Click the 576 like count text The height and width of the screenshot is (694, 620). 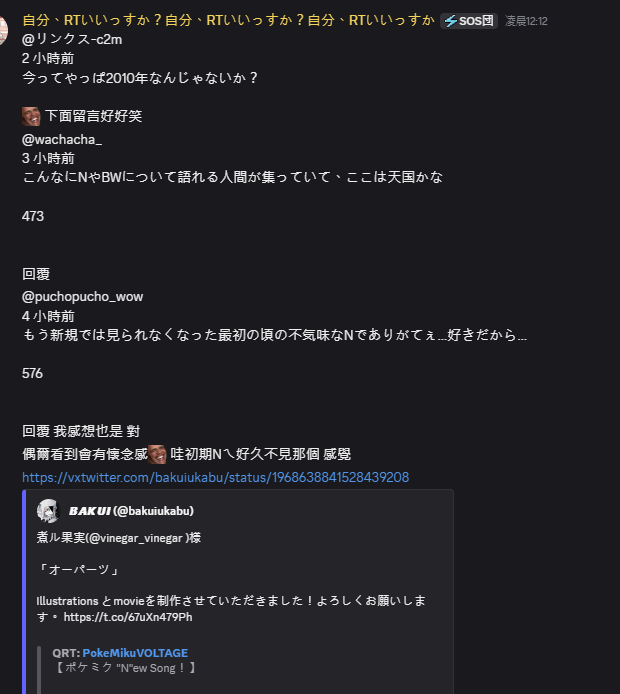click(33, 373)
